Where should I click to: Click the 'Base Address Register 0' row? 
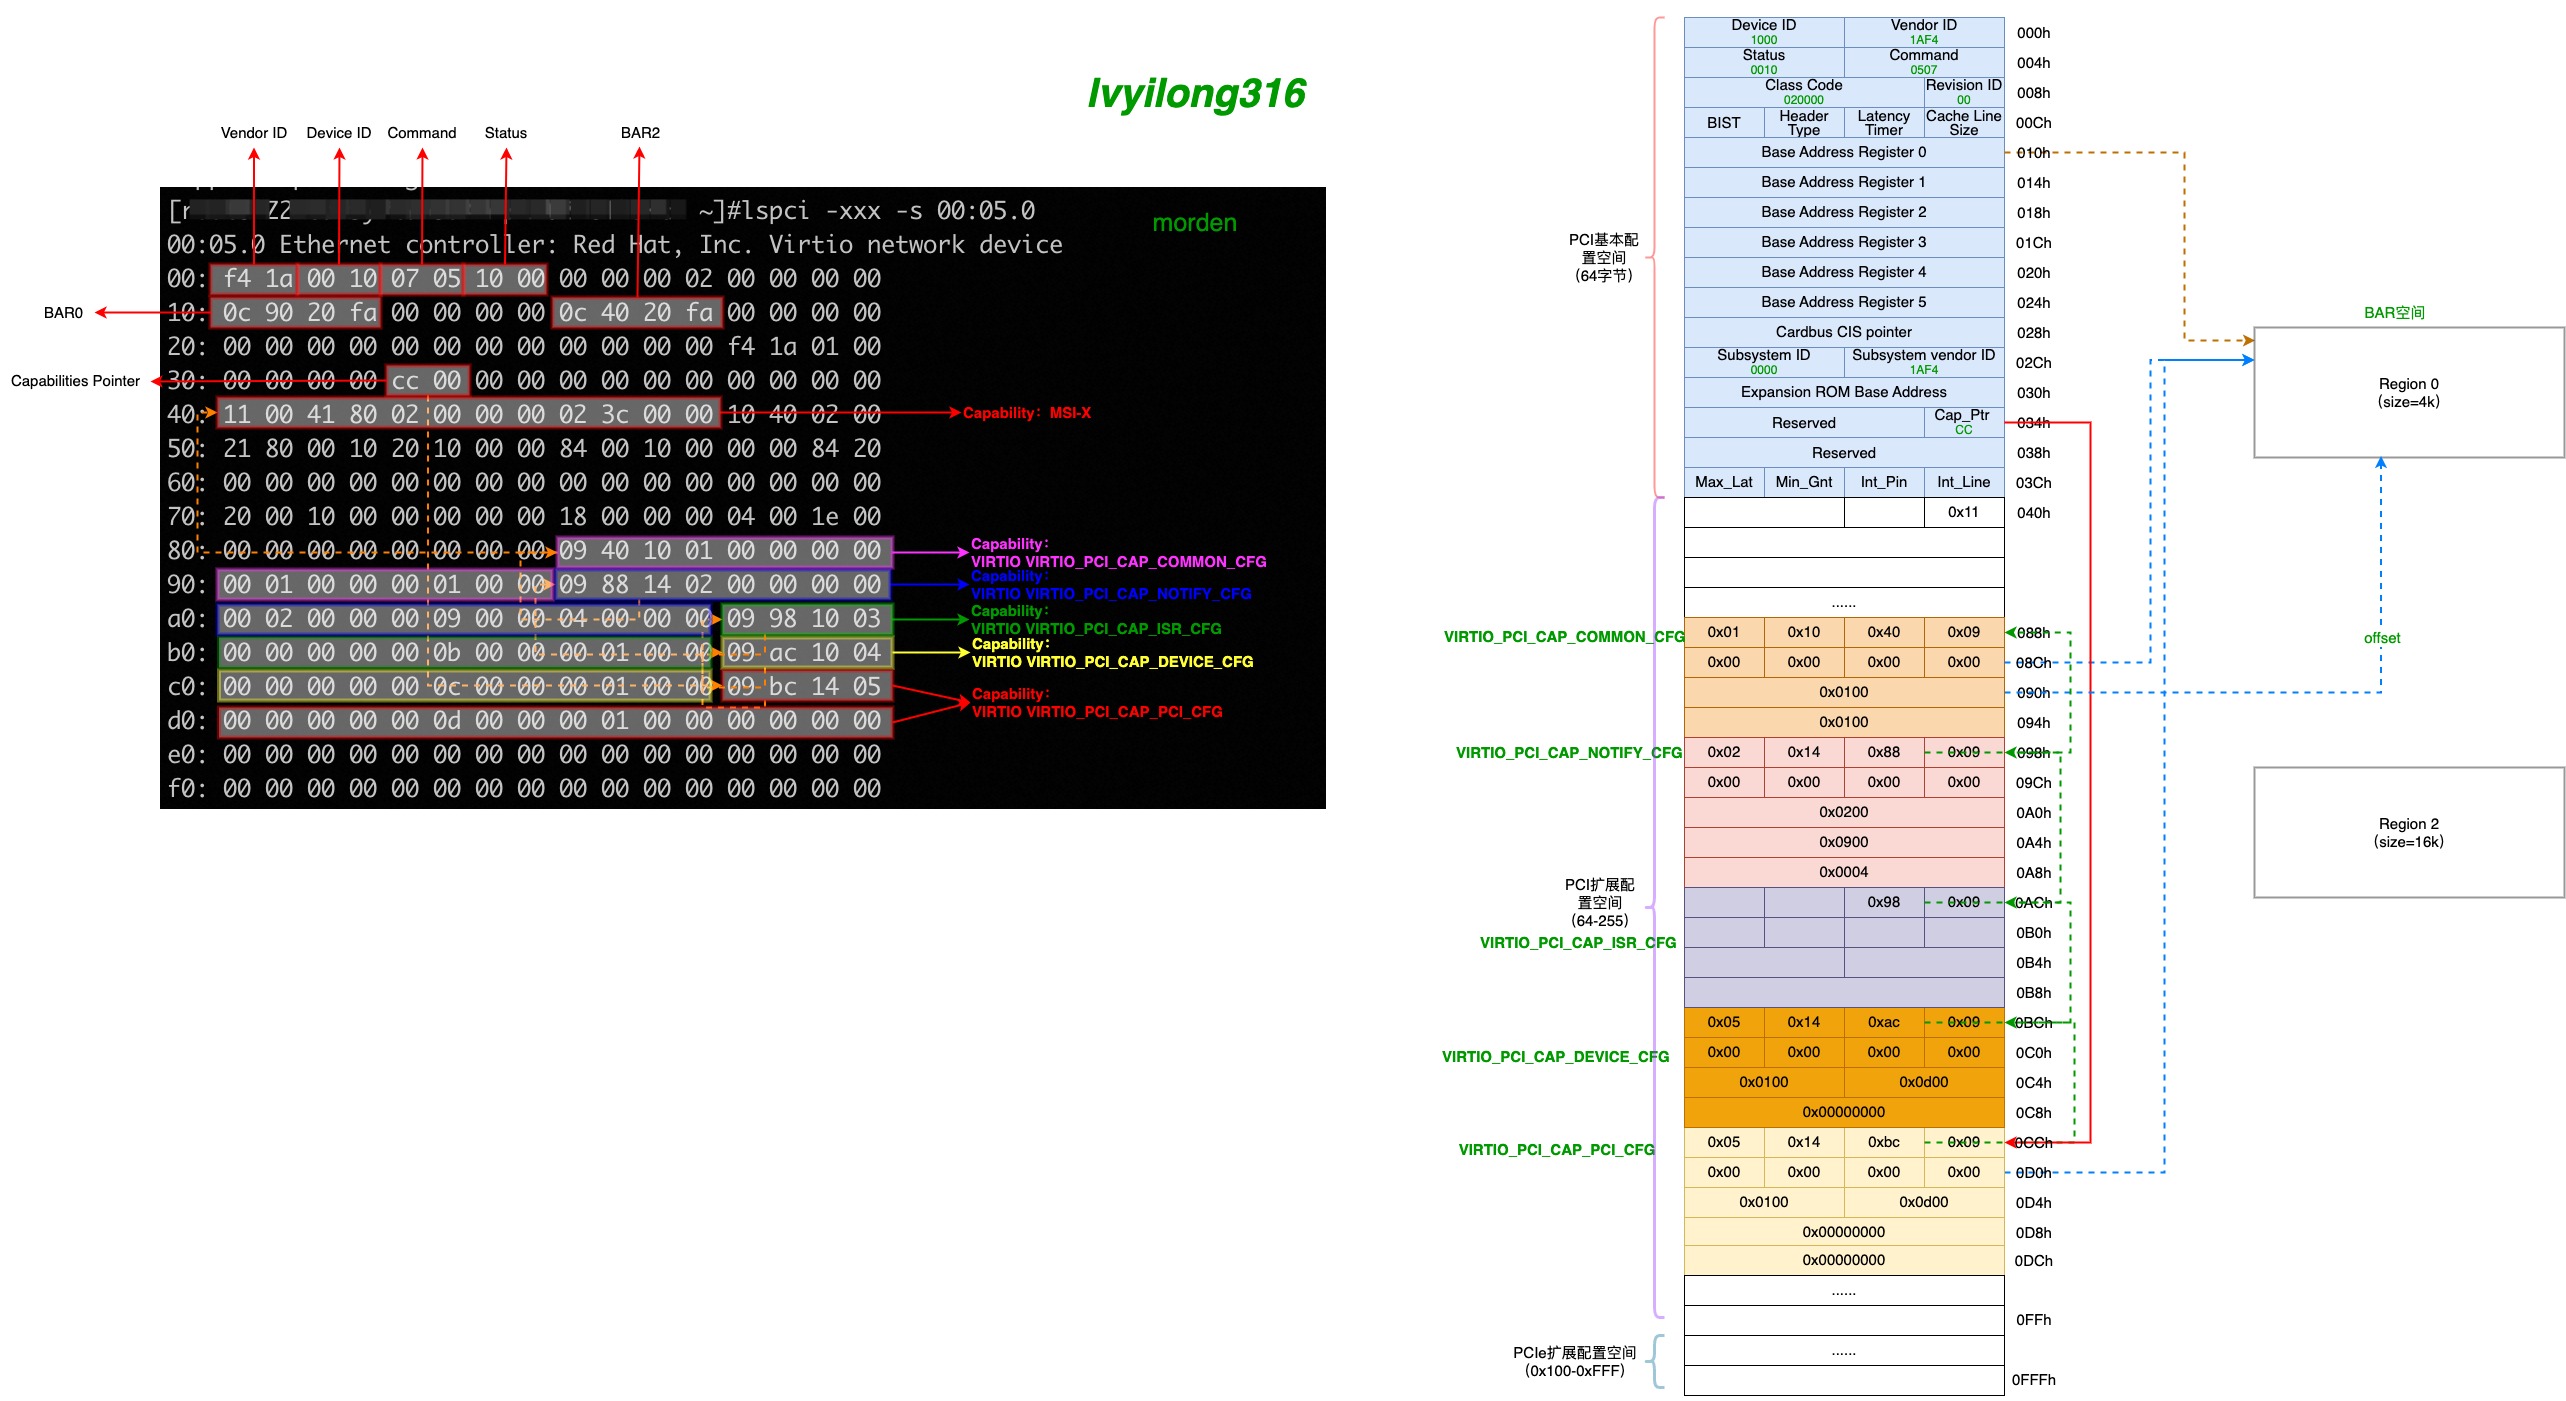1843,152
